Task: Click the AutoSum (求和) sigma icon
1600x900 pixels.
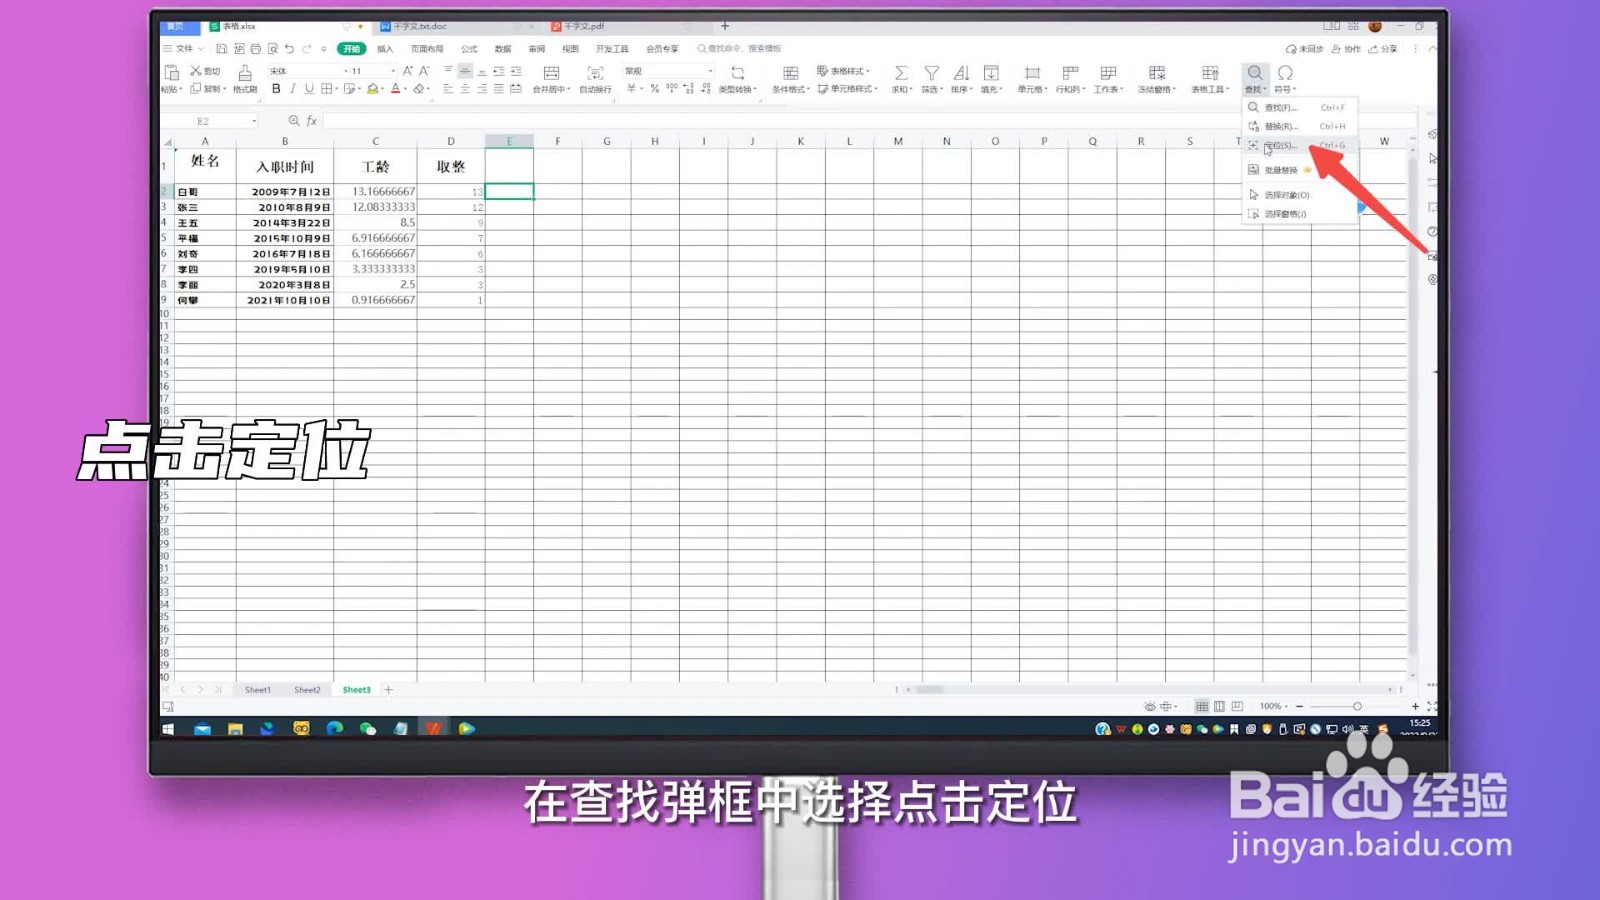Action: pos(901,73)
